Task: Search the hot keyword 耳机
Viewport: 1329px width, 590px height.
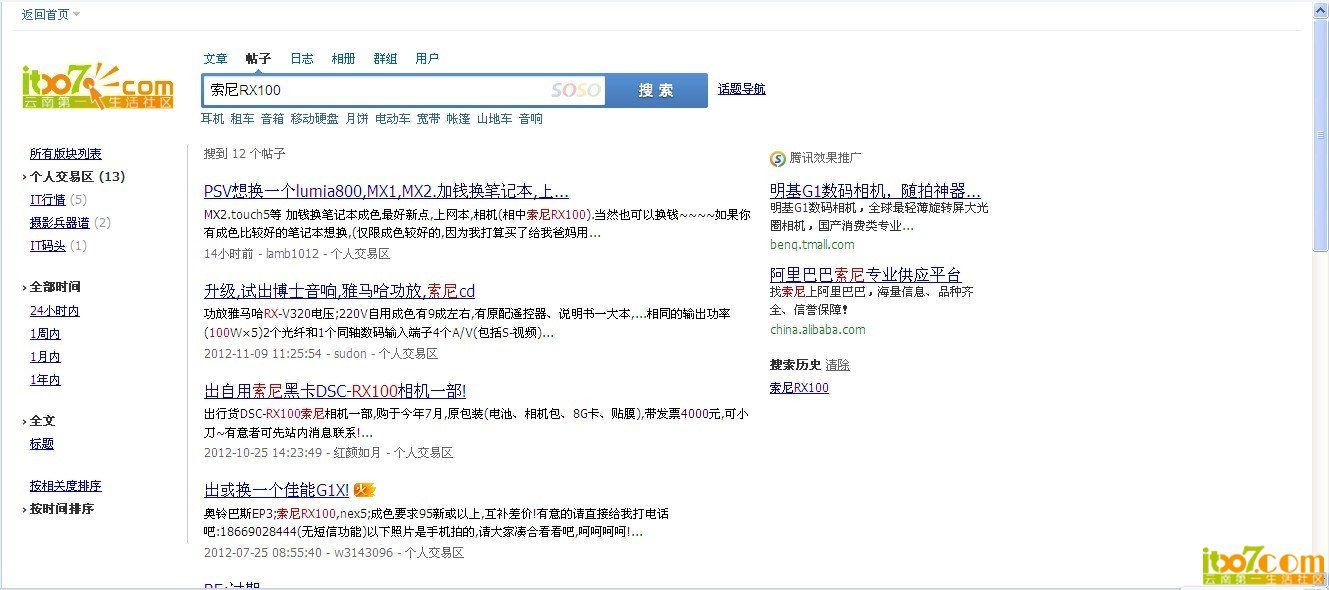Action: (212, 119)
